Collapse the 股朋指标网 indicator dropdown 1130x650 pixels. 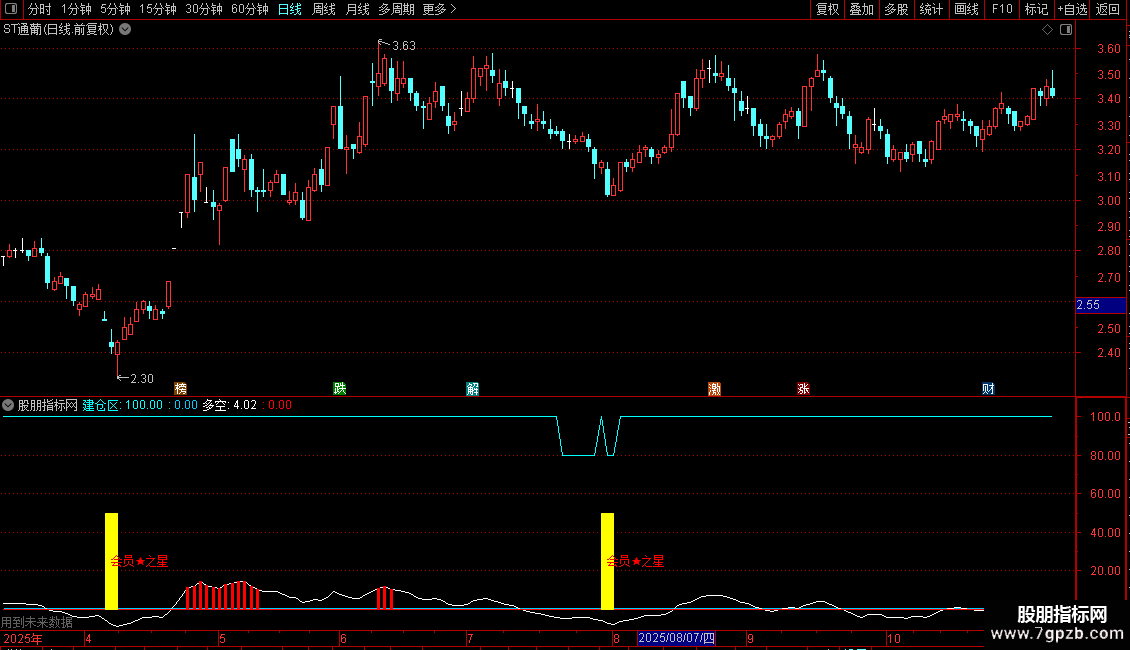pyautogui.click(x=8, y=405)
